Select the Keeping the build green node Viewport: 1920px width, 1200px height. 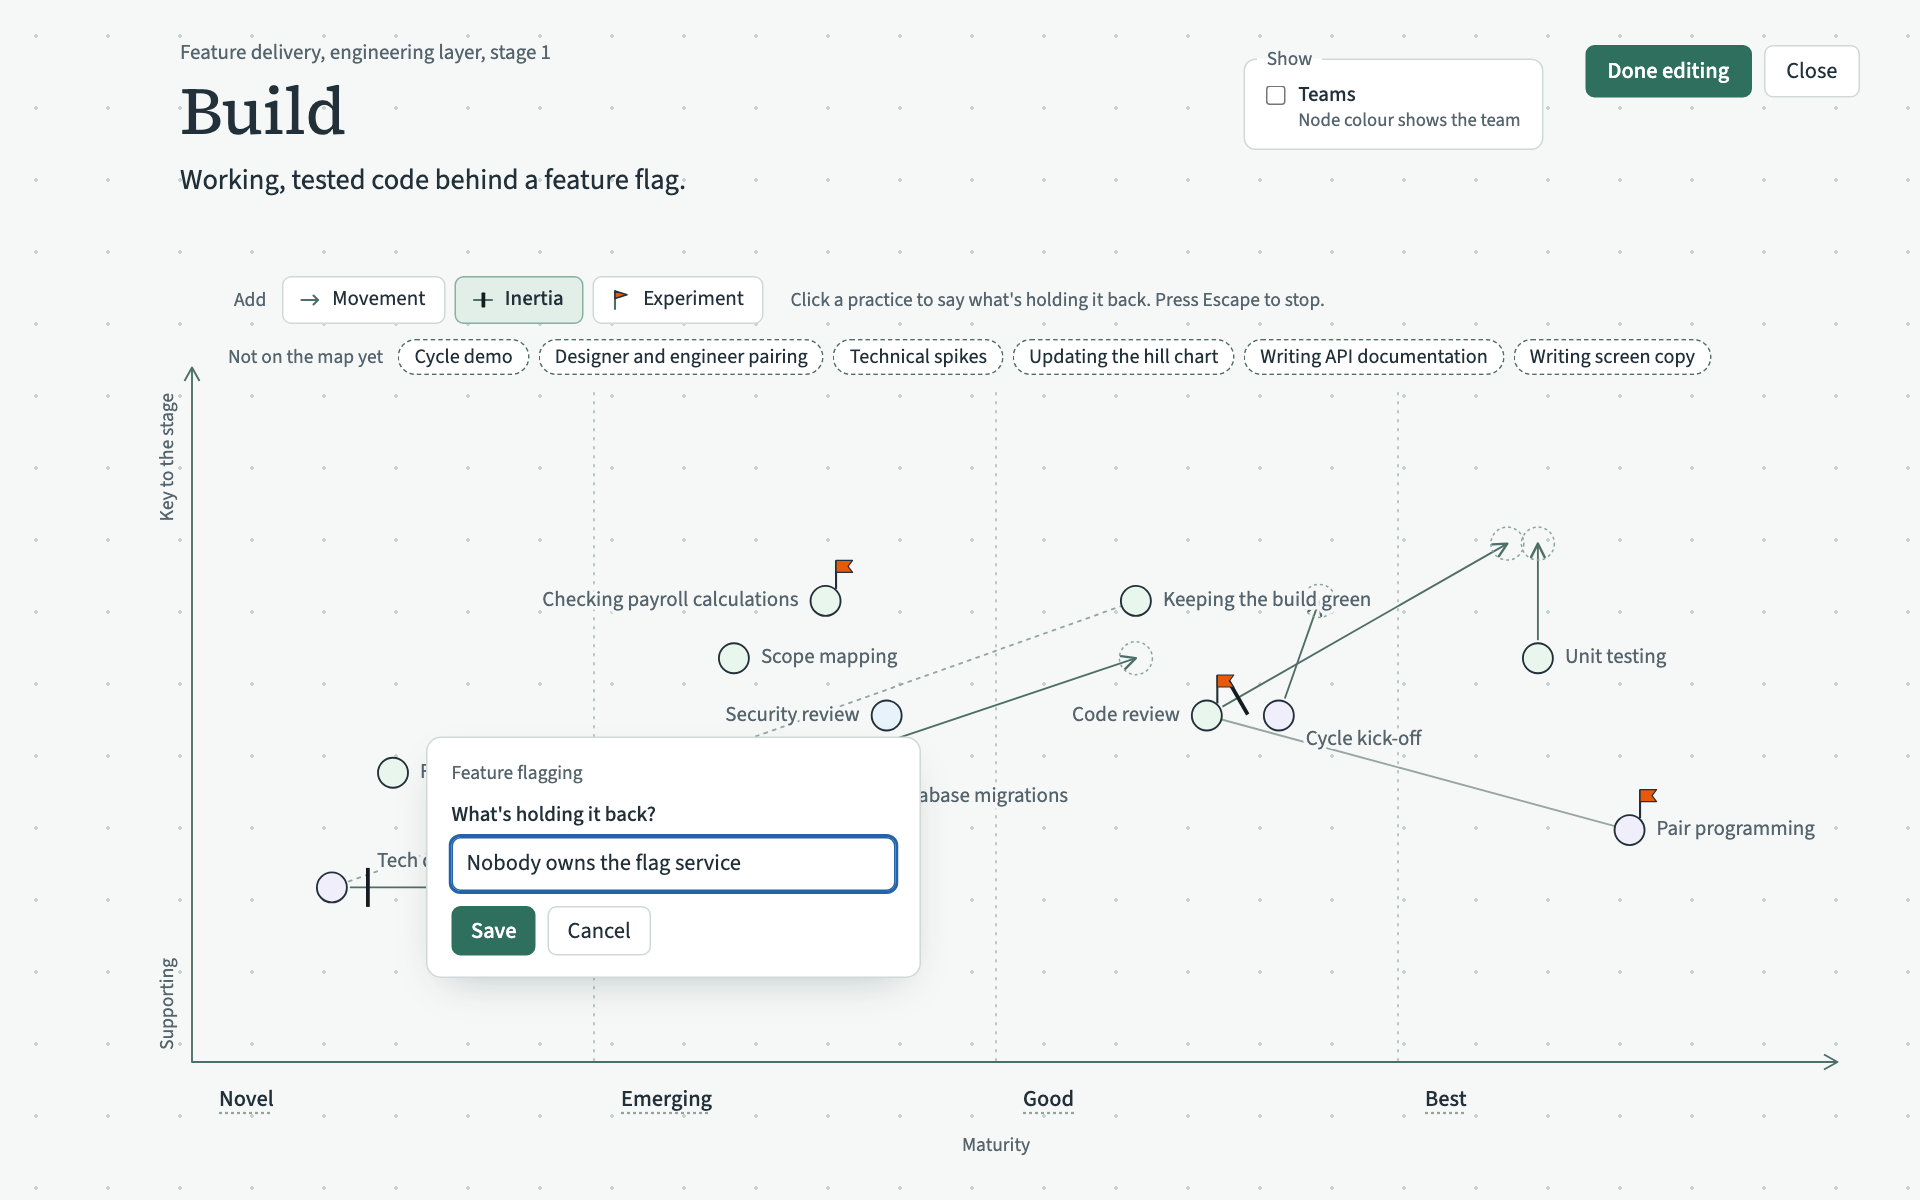coord(1136,601)
